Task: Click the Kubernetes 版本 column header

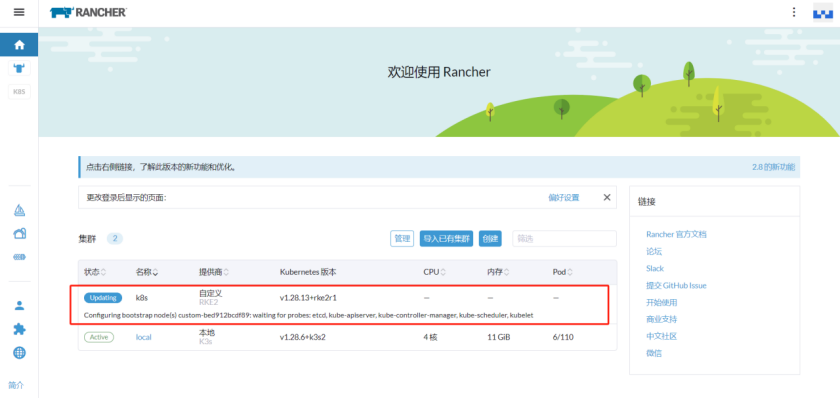Action: coord(308,272)
